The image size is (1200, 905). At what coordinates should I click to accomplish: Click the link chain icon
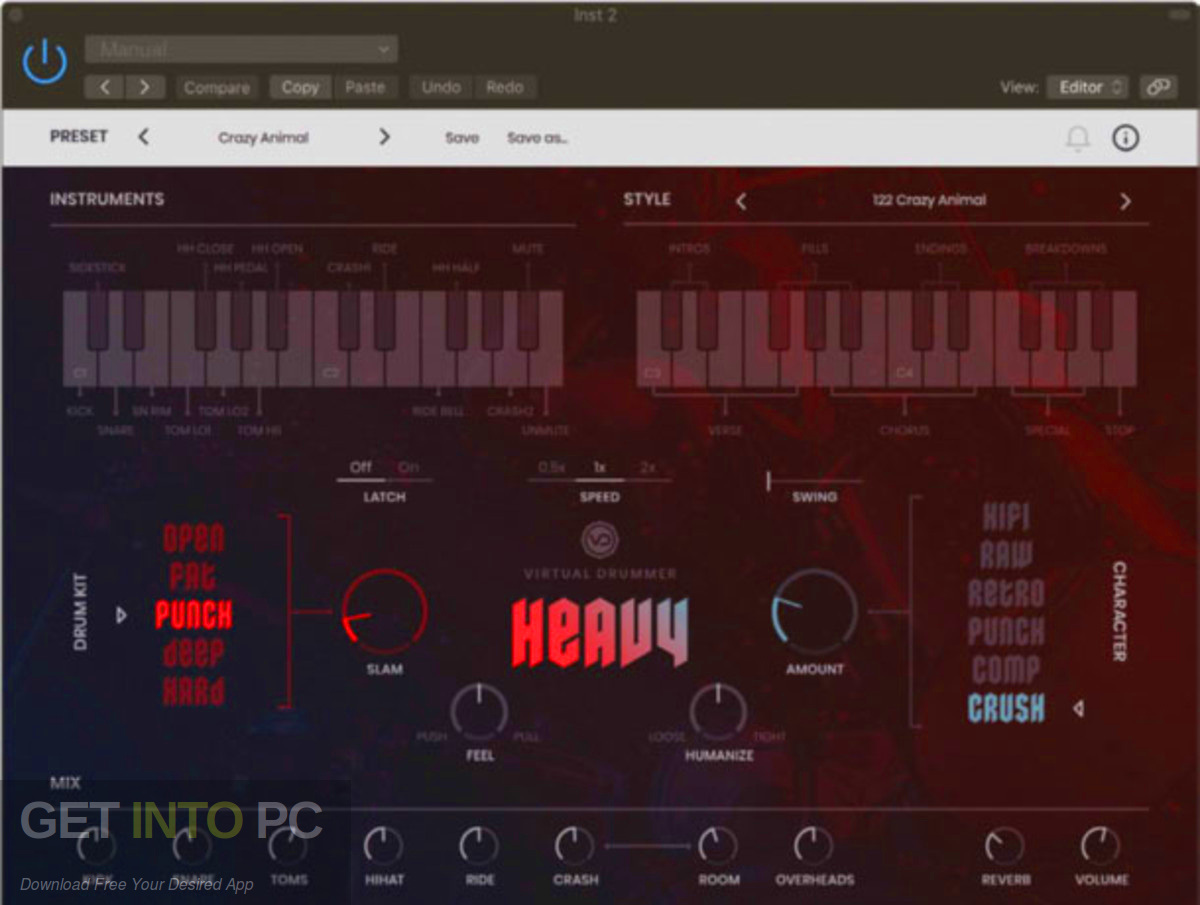(1158, 87)
